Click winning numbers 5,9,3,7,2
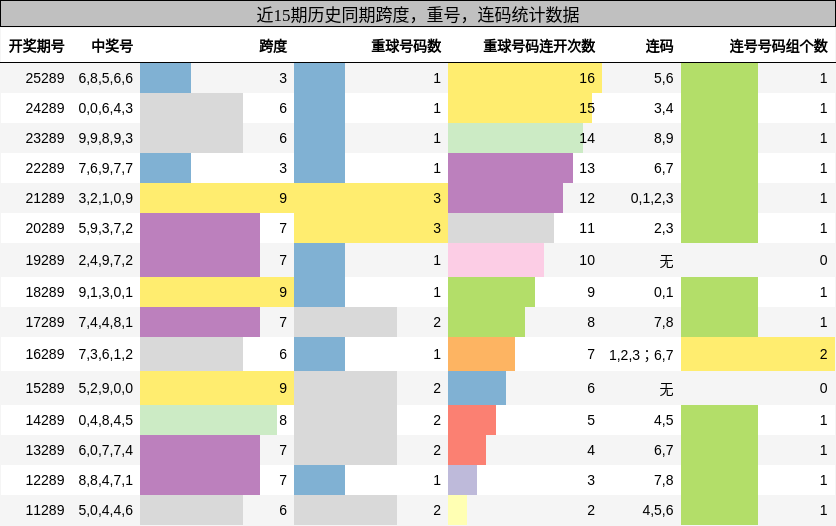836x526 pixels. pyautogui.click(x=106, y=228)
